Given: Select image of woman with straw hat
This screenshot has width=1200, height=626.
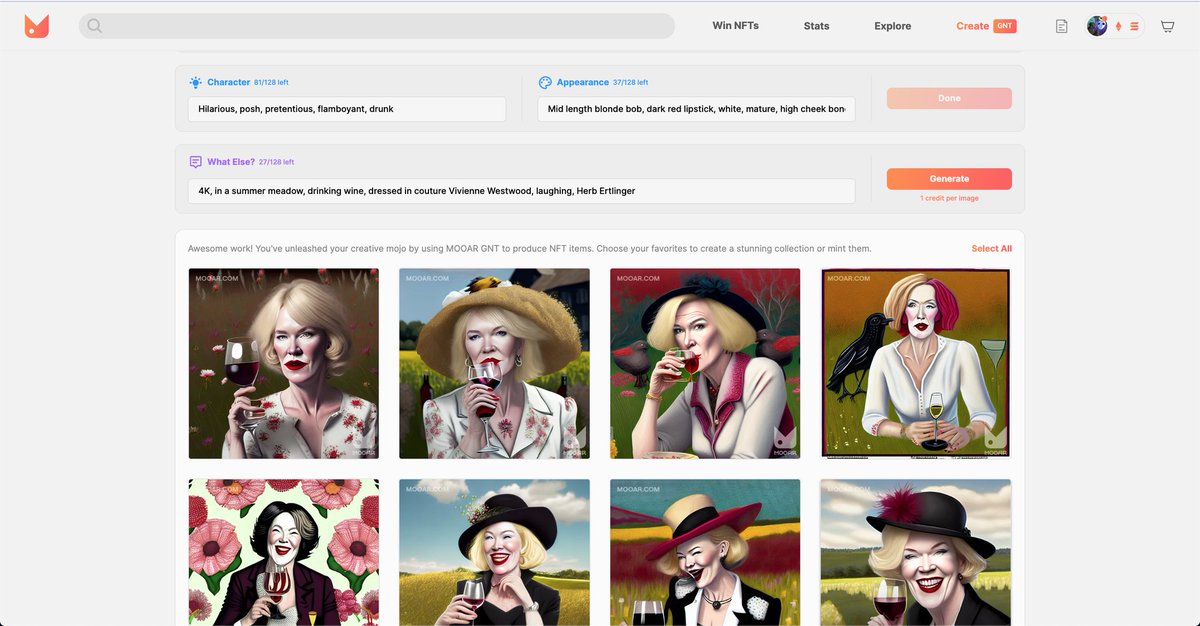Looking at the screenshot, I should 494,363.
